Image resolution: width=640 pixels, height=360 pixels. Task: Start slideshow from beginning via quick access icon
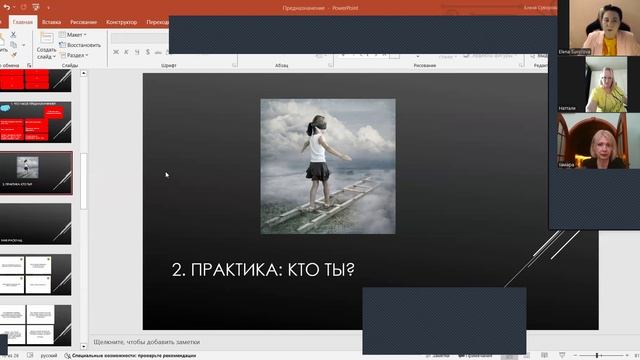(x=36, y=7)
